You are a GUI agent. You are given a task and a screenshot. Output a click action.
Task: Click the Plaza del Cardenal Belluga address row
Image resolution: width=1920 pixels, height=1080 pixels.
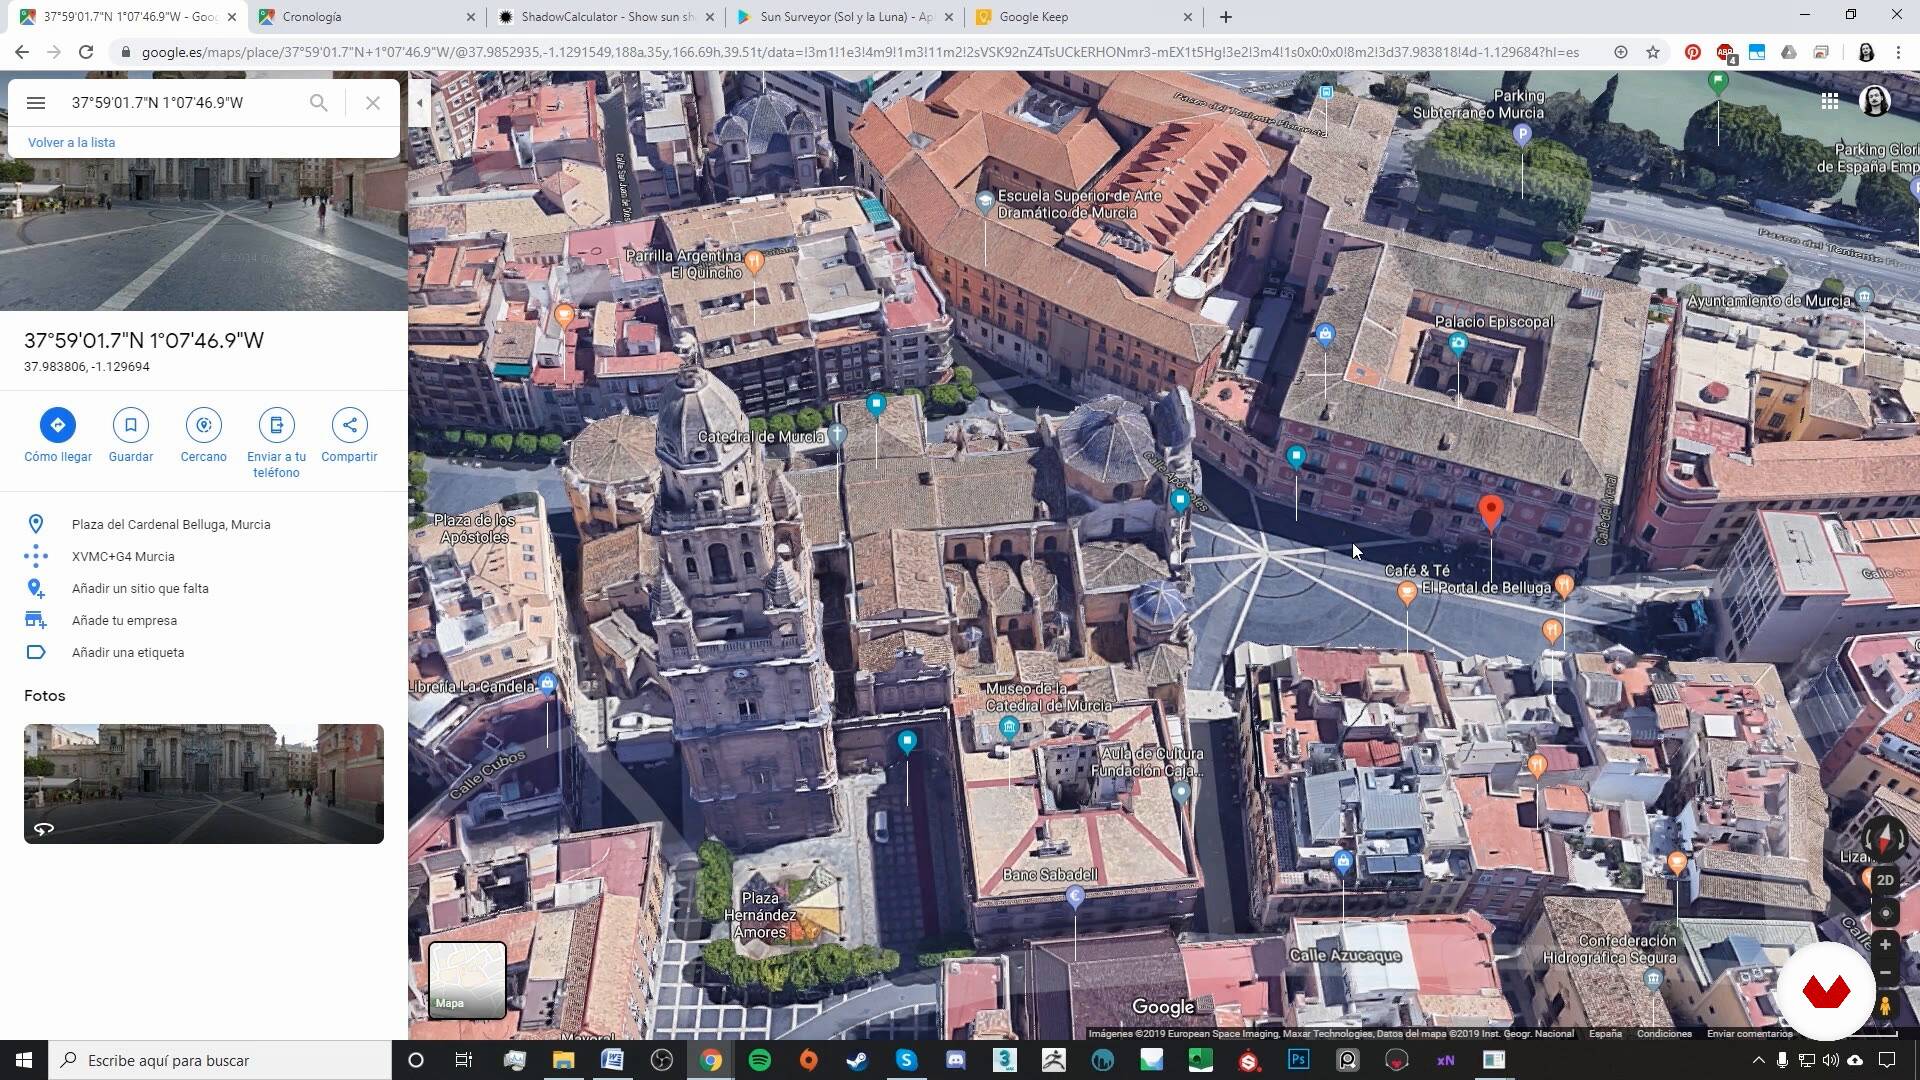(204, 524)
